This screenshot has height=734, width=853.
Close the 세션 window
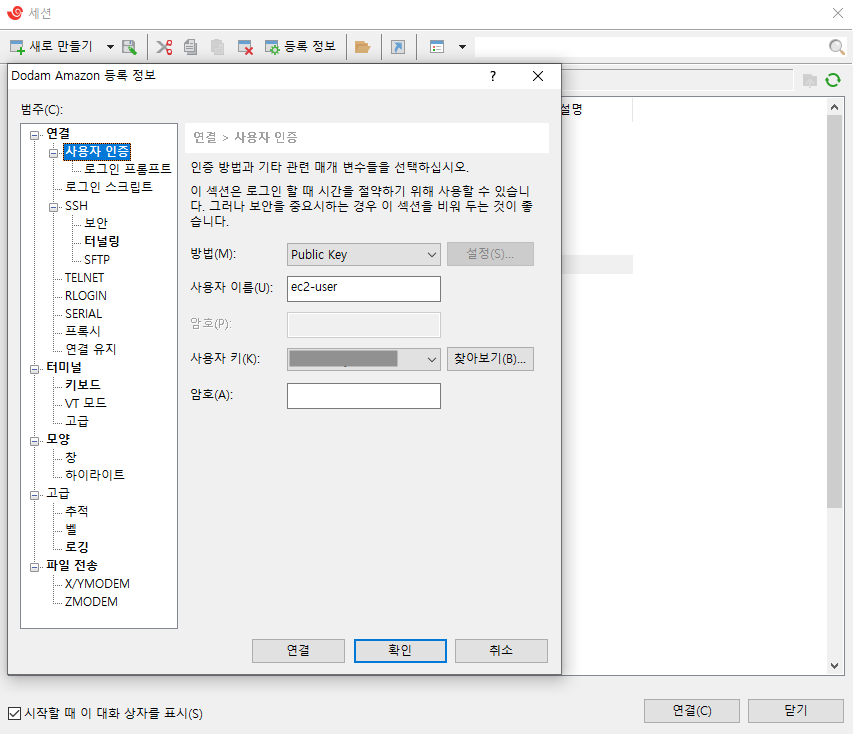tap(838, 13)
